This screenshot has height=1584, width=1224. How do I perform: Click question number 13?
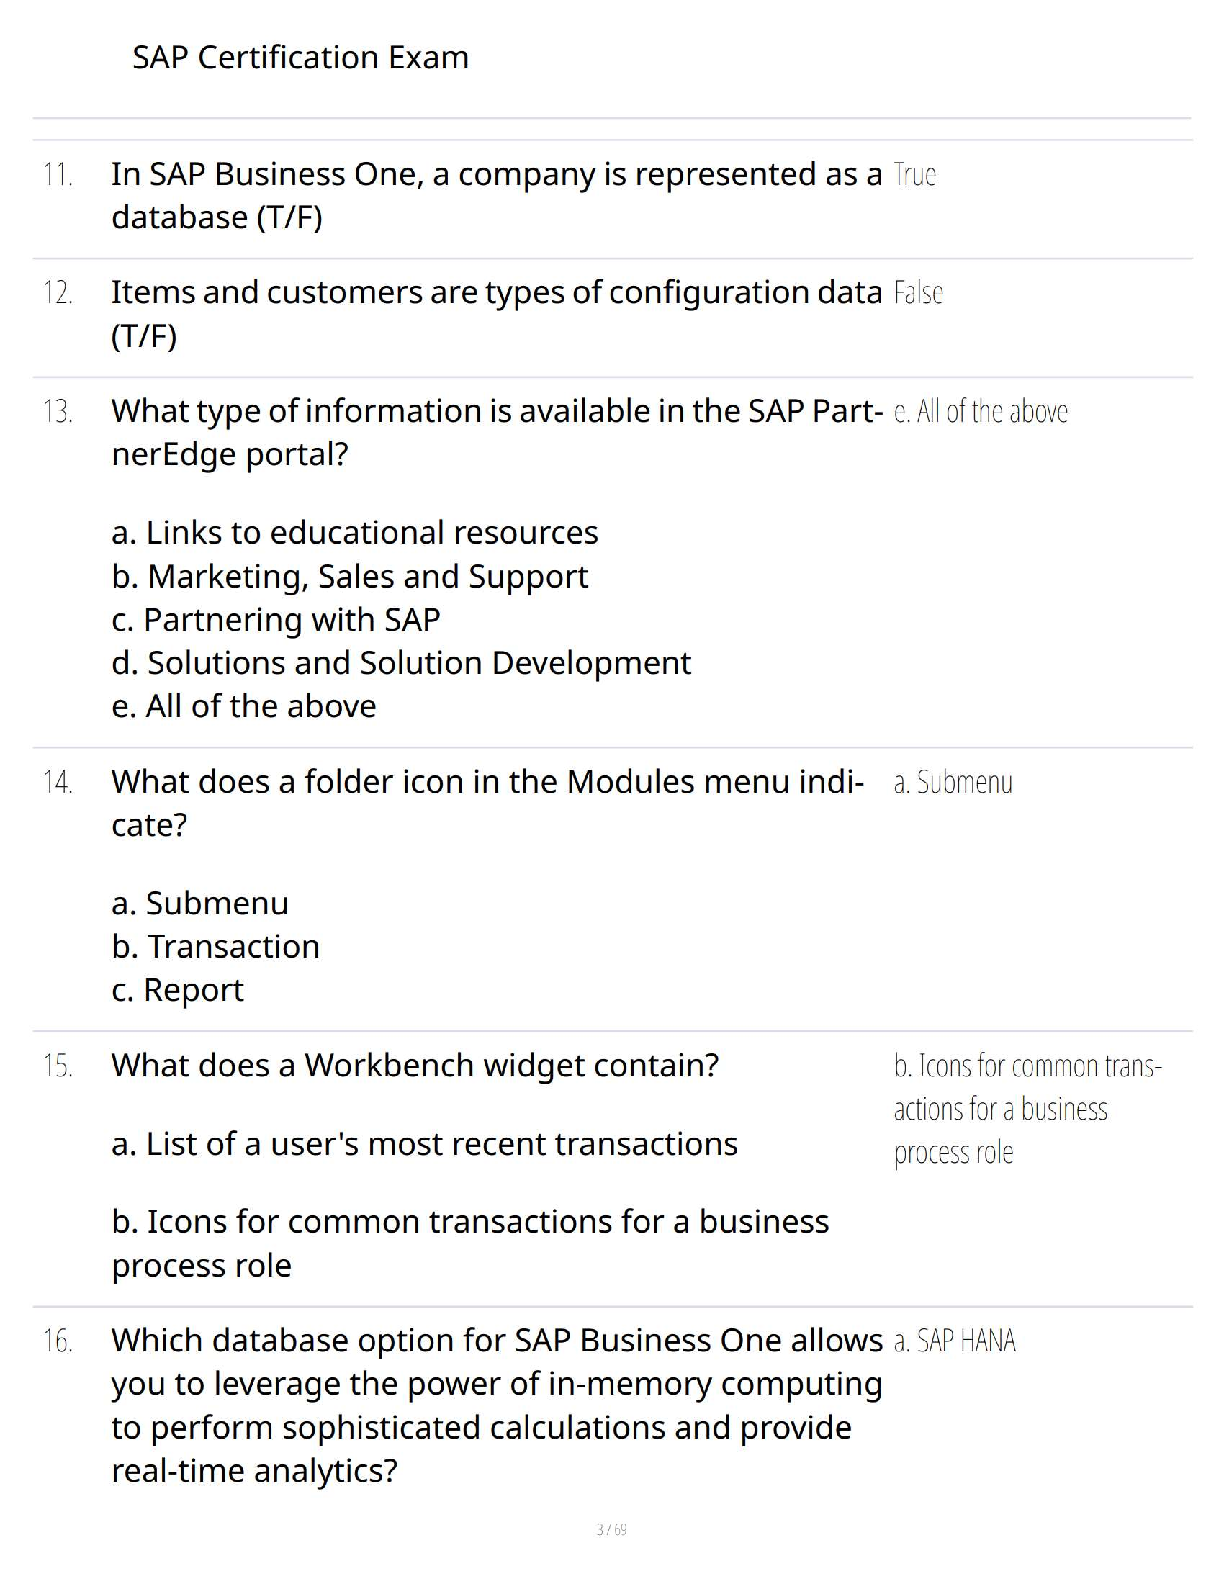pyautogui.click(x=58, y=412)
